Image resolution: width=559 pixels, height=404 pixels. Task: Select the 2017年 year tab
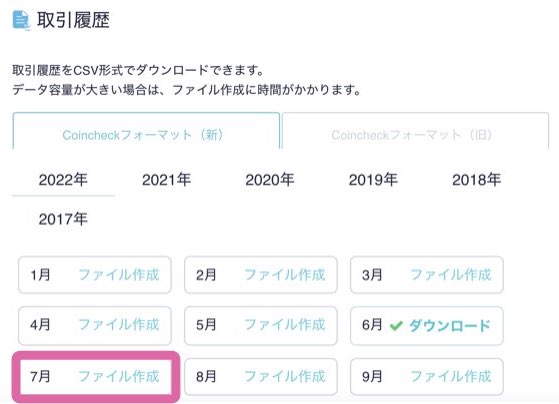(63, 219)
